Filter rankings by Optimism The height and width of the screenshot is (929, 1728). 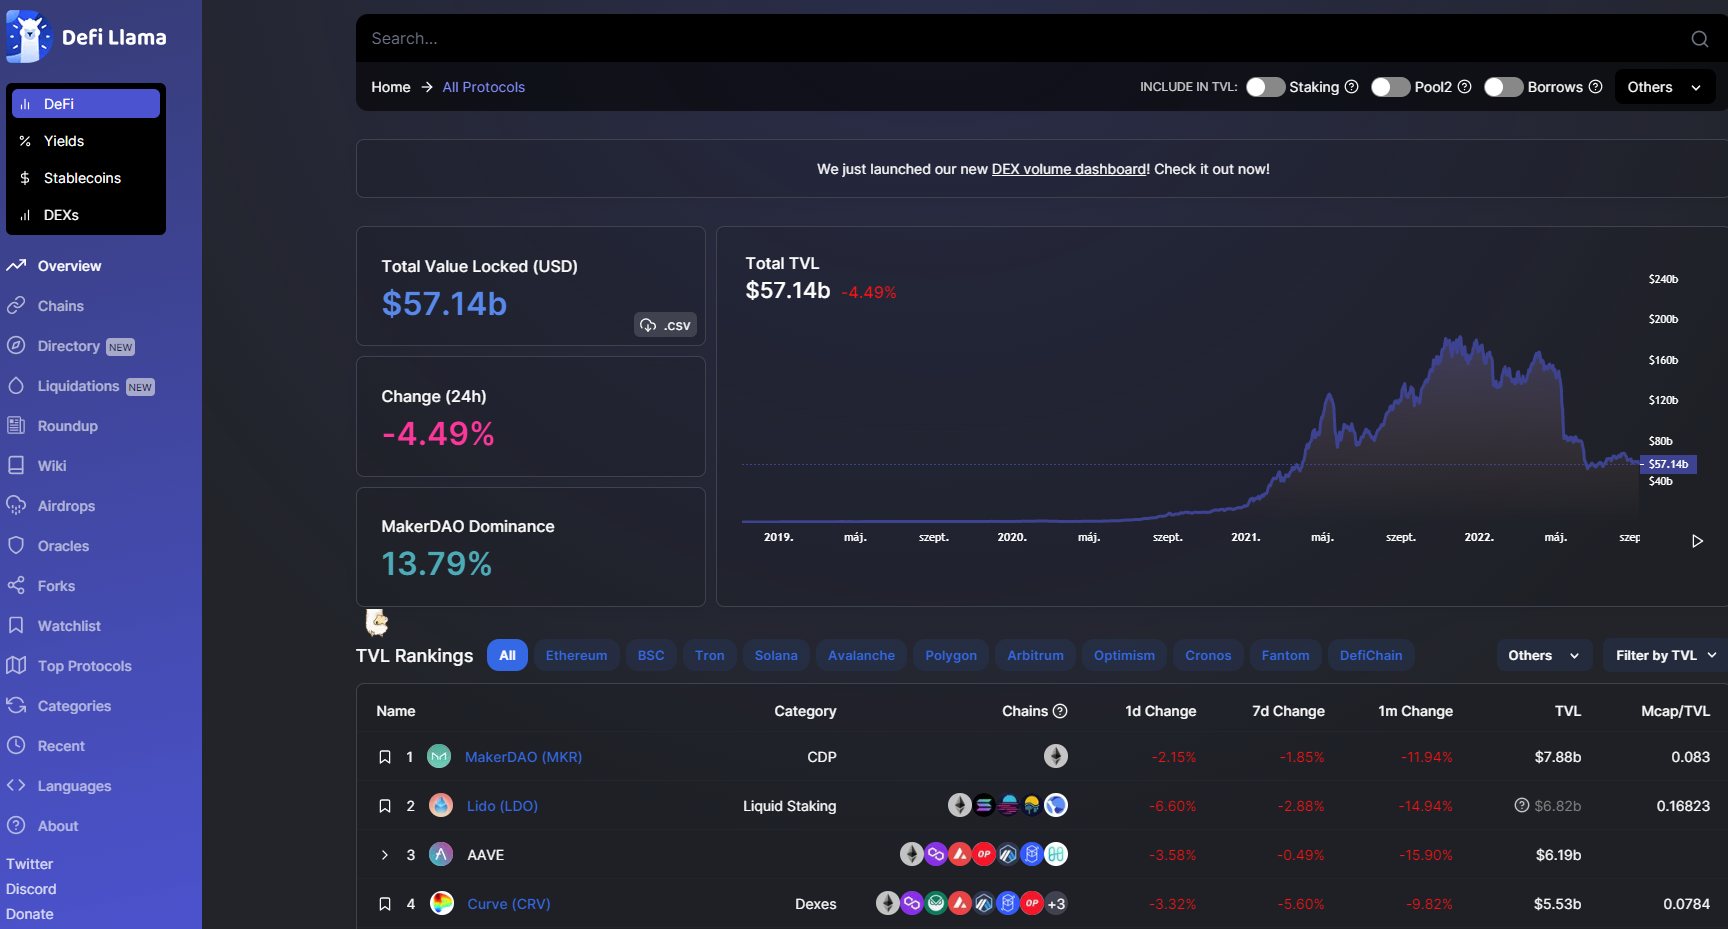(x=1124, y=656)
